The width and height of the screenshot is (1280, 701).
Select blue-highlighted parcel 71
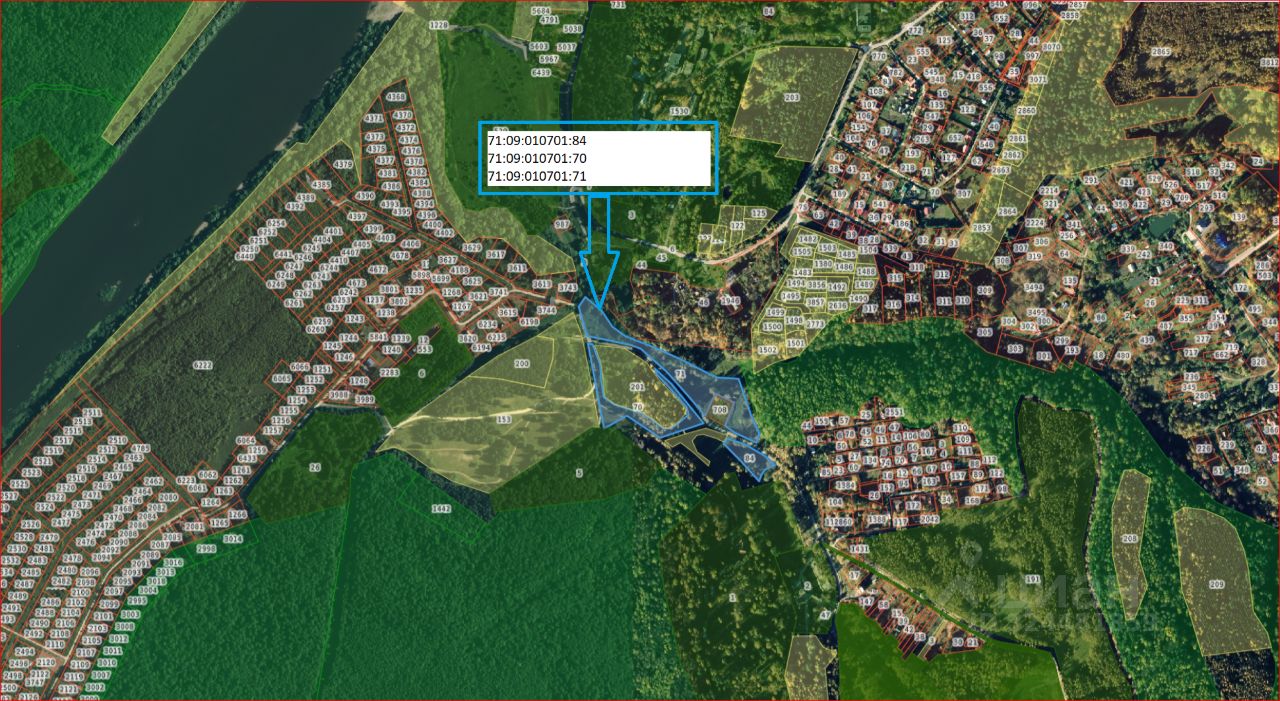coord(680,373)
